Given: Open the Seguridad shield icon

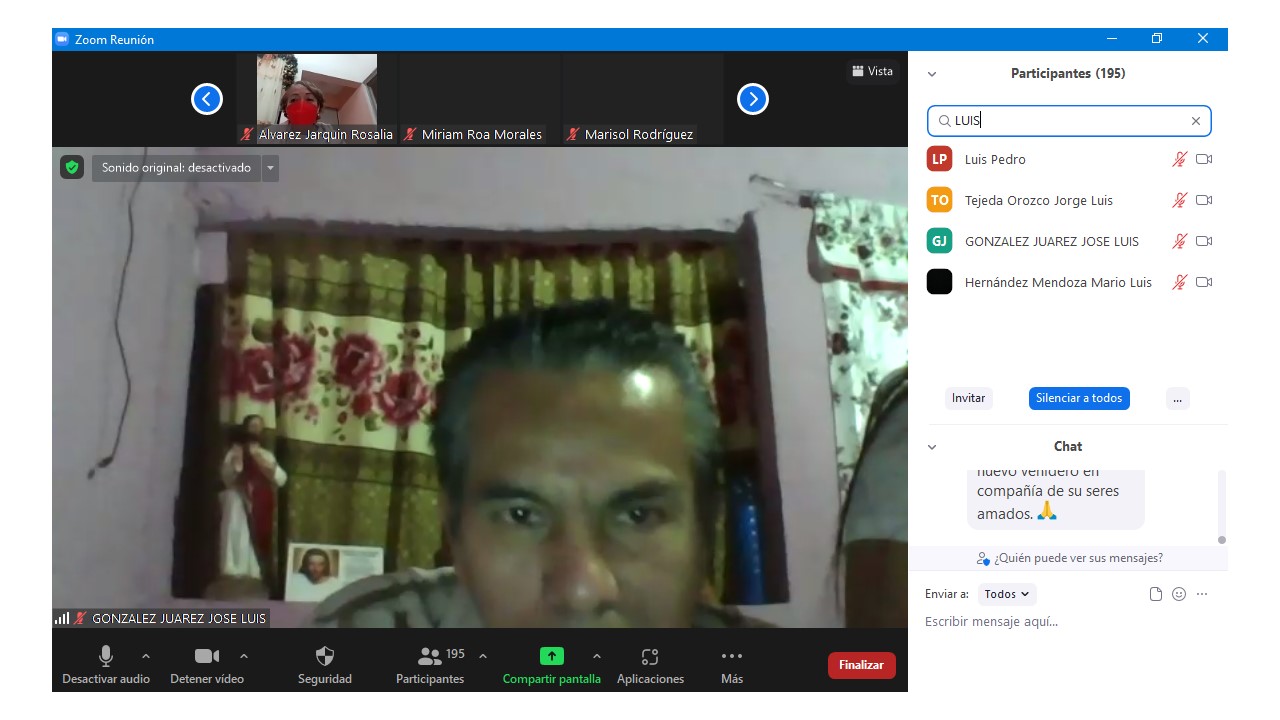Looking at the screenshot, I should coord(325,656).
